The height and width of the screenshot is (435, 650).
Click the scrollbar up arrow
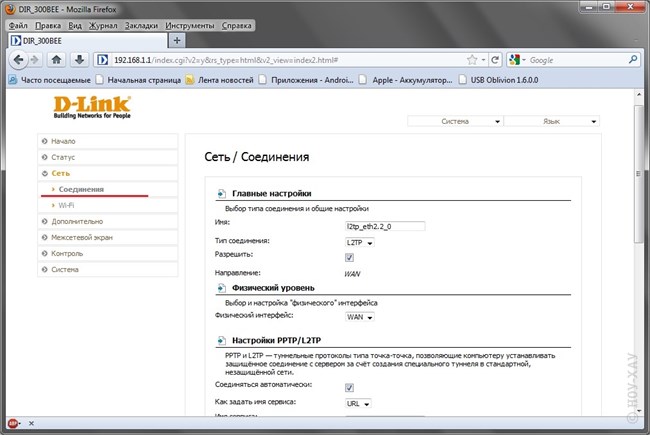click(638, 95)
